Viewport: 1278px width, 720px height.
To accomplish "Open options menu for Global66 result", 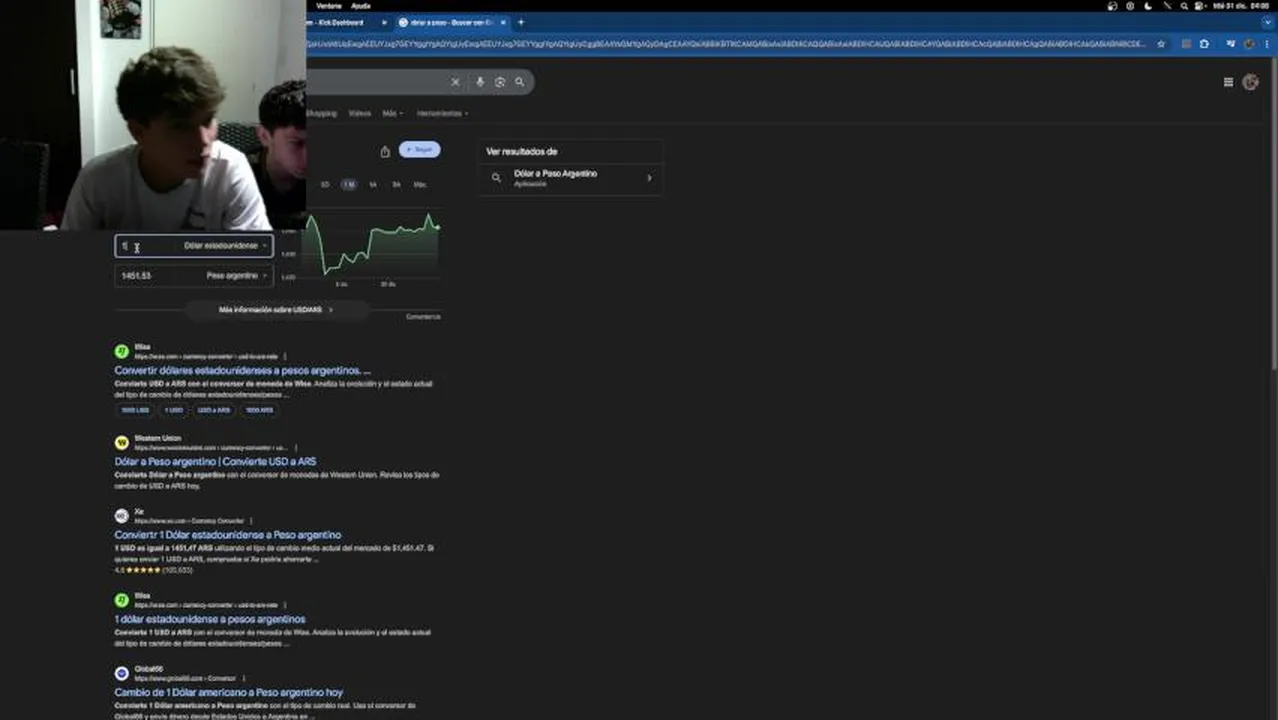I will pos(243,678).
